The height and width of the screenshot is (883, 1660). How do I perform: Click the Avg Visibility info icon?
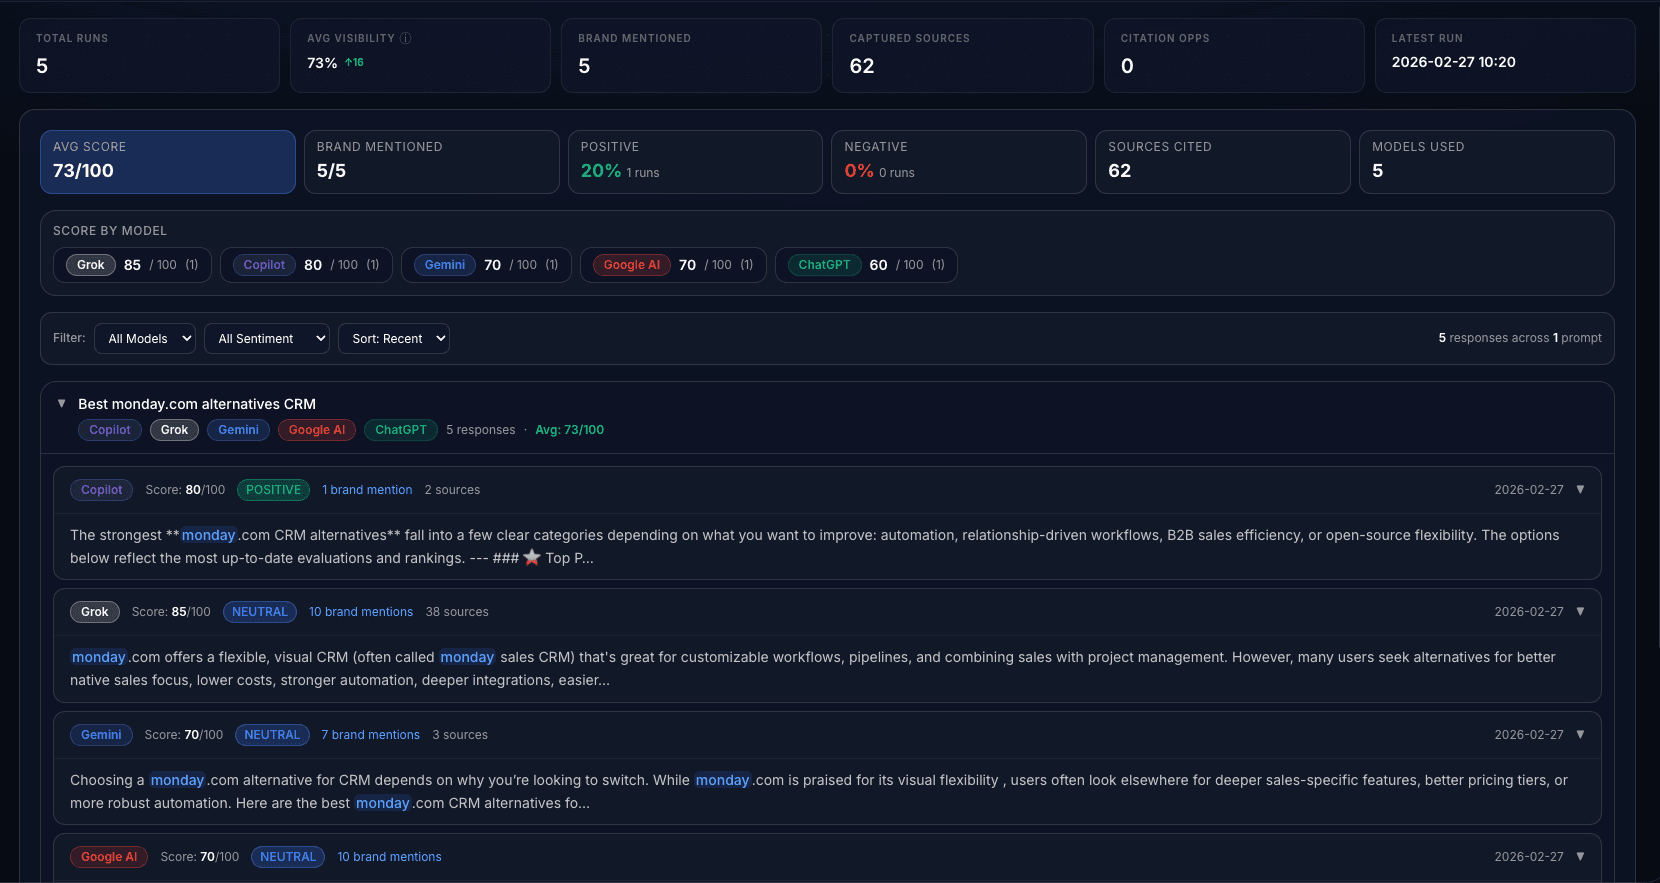(406, 38)
